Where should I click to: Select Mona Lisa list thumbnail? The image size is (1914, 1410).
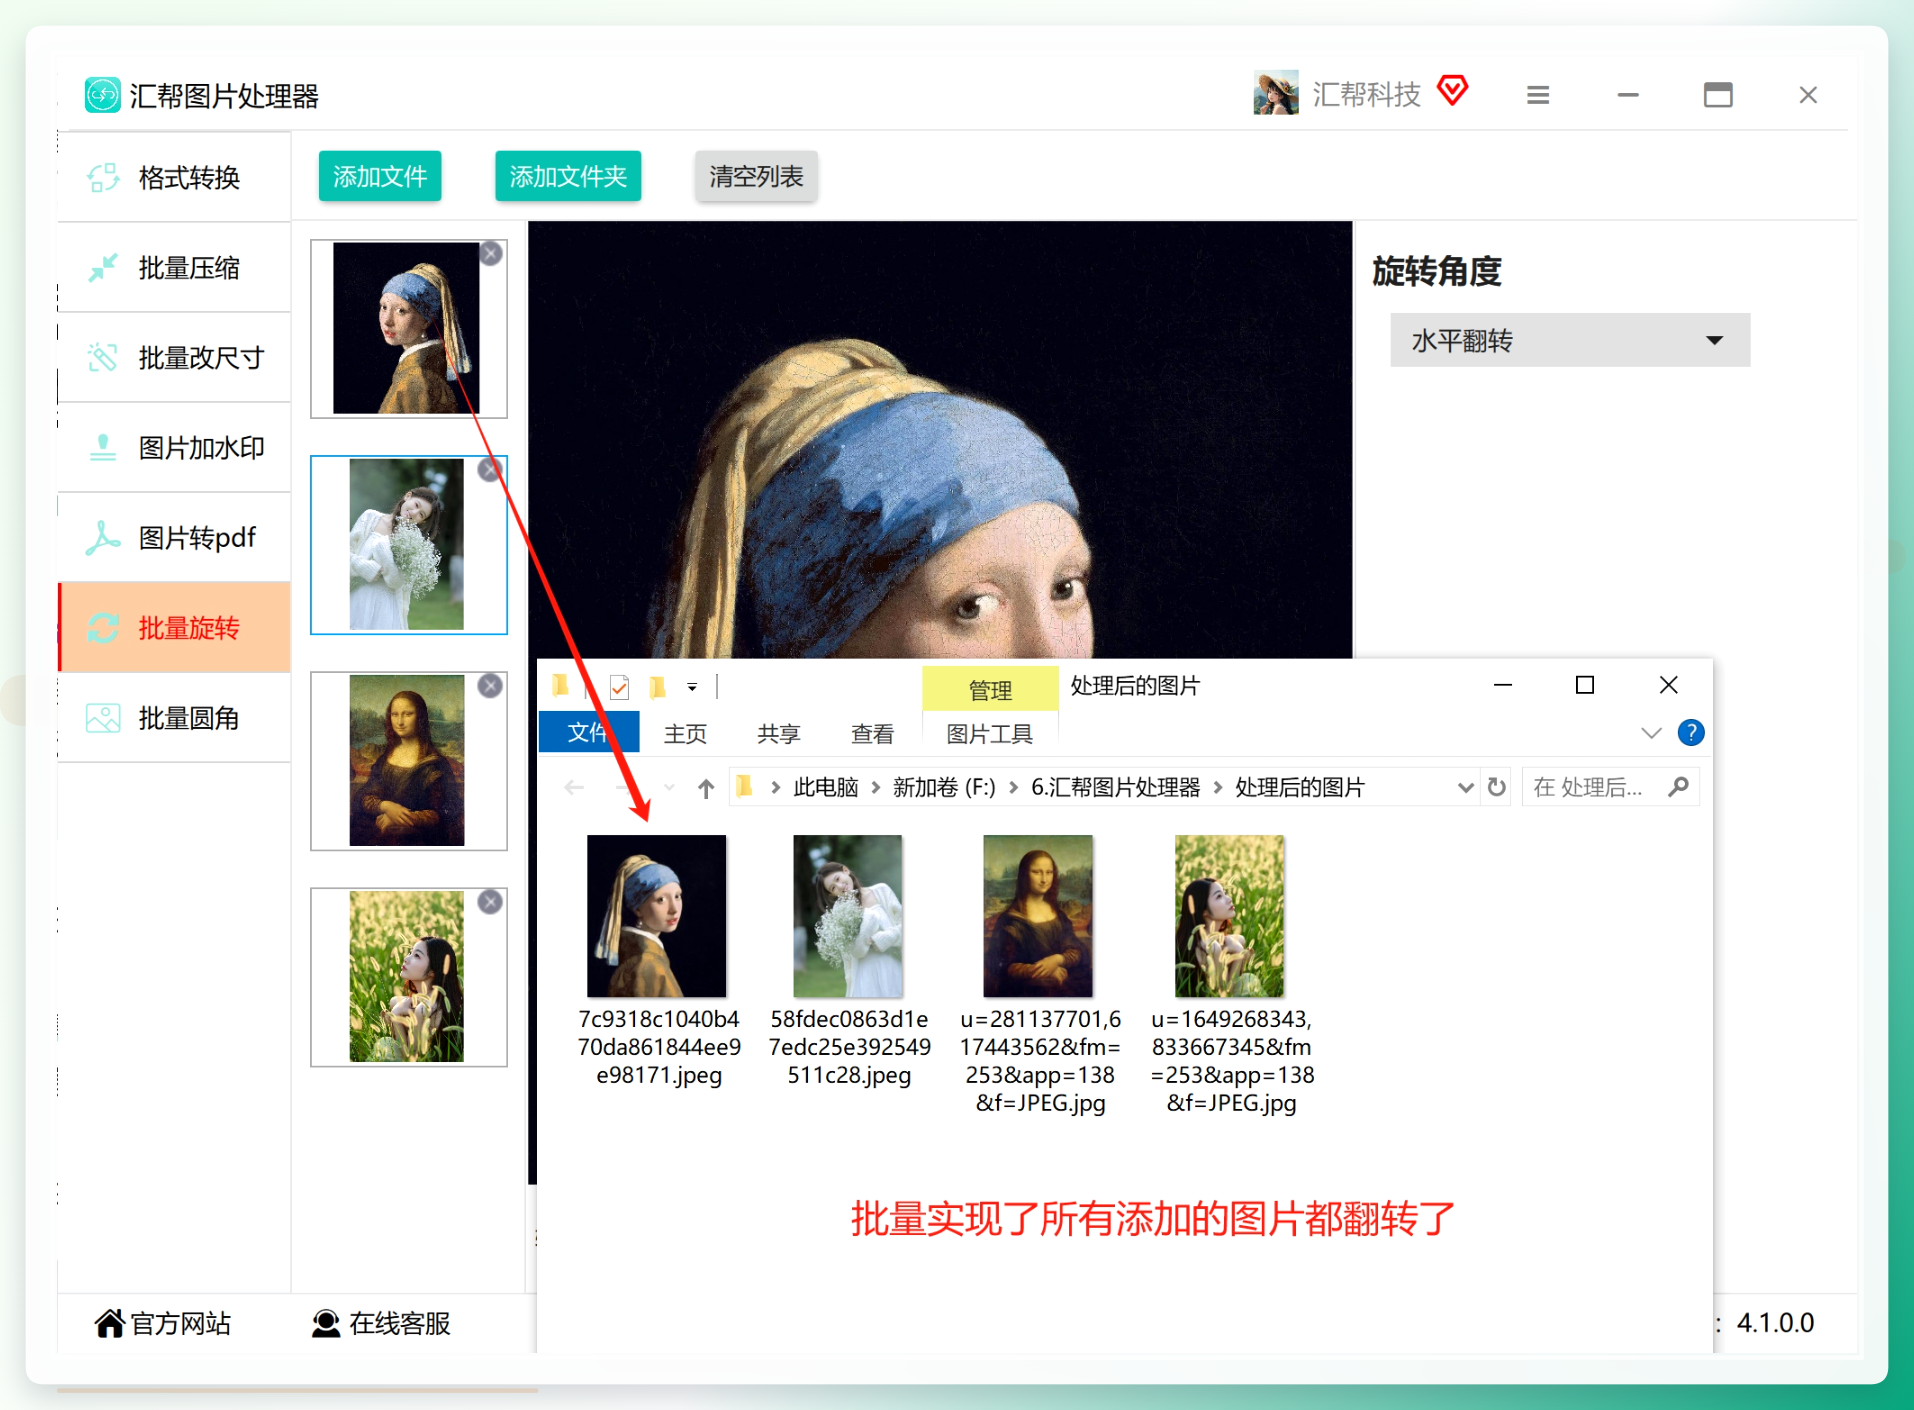tap(408, 761)
